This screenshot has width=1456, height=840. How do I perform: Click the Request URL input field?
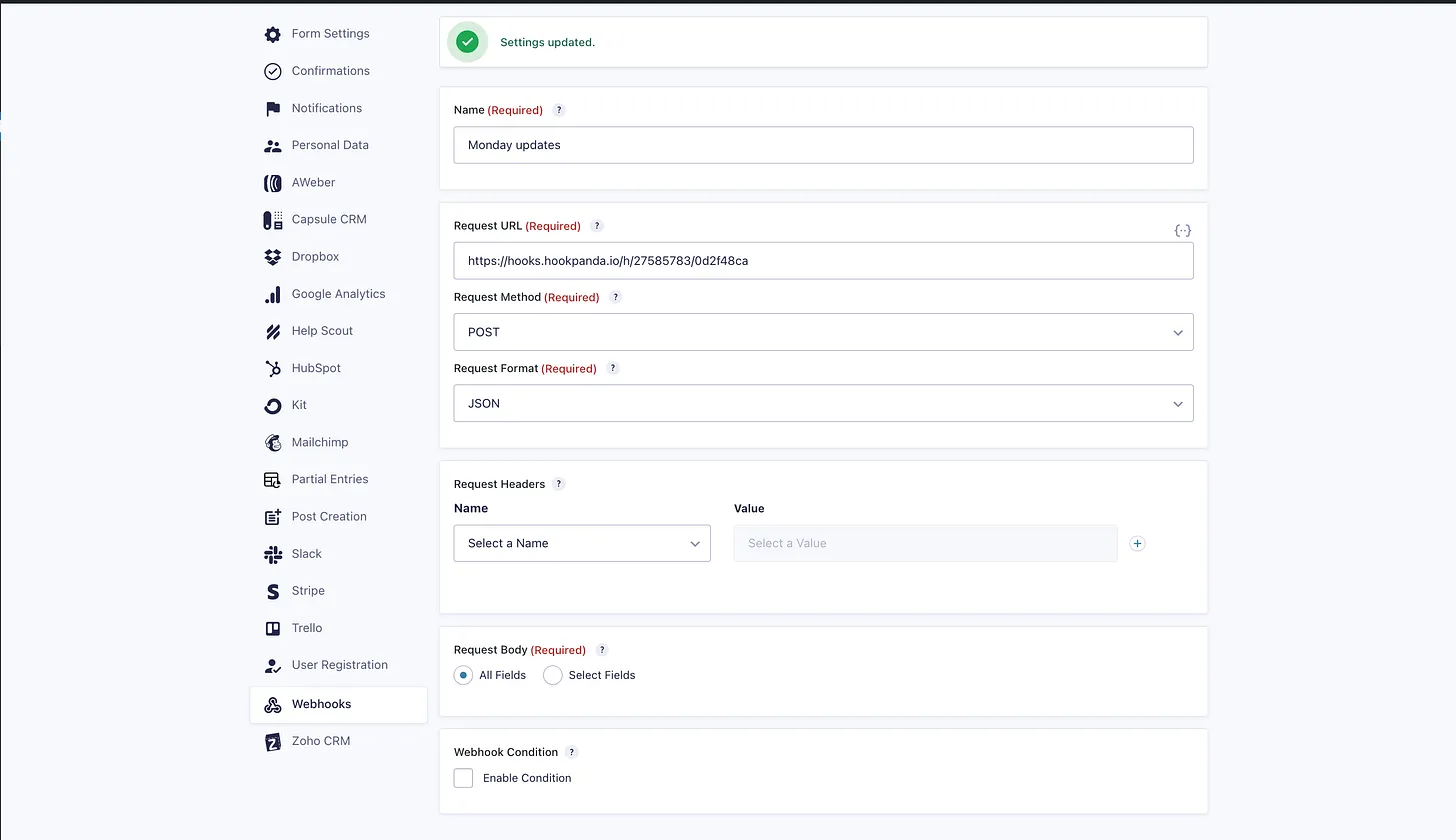pyautogui.click(x=822, y=261)
